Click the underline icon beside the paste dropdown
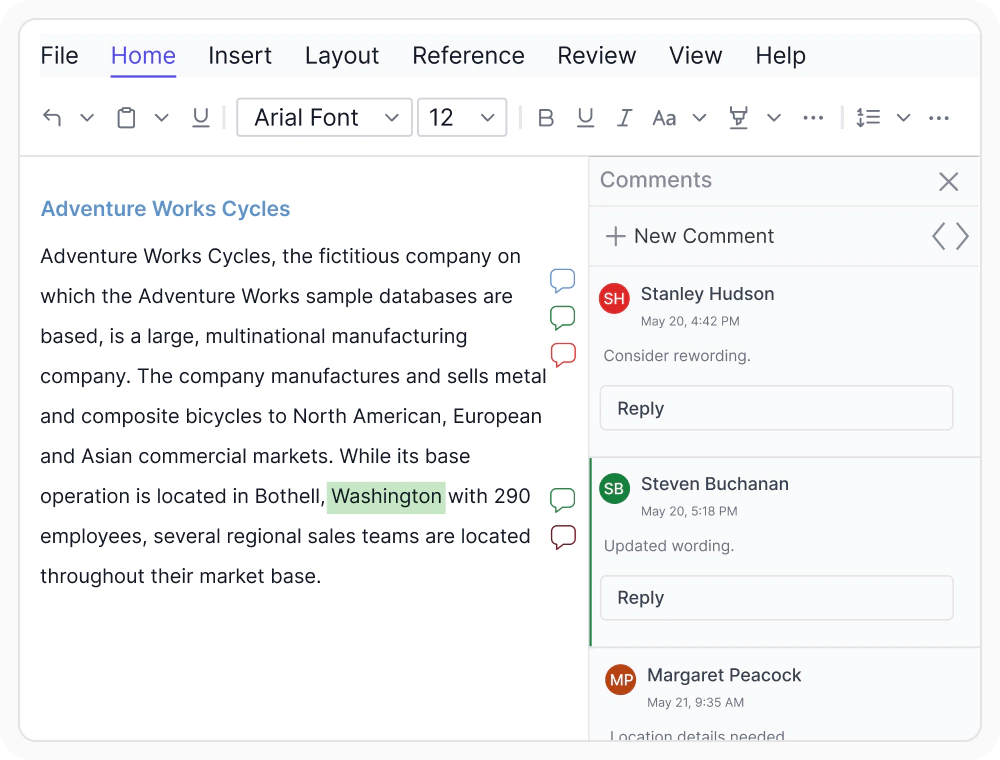1000x760 pixels. [201, 118]
